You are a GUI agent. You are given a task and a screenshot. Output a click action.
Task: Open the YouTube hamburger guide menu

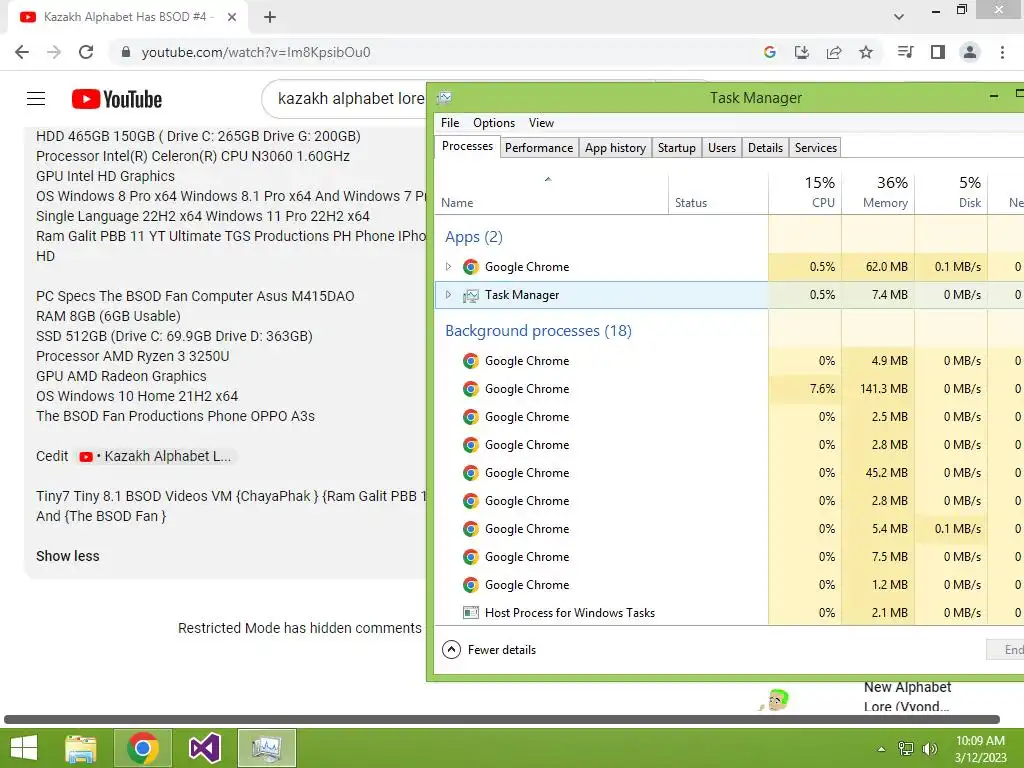tap(36, 99)
